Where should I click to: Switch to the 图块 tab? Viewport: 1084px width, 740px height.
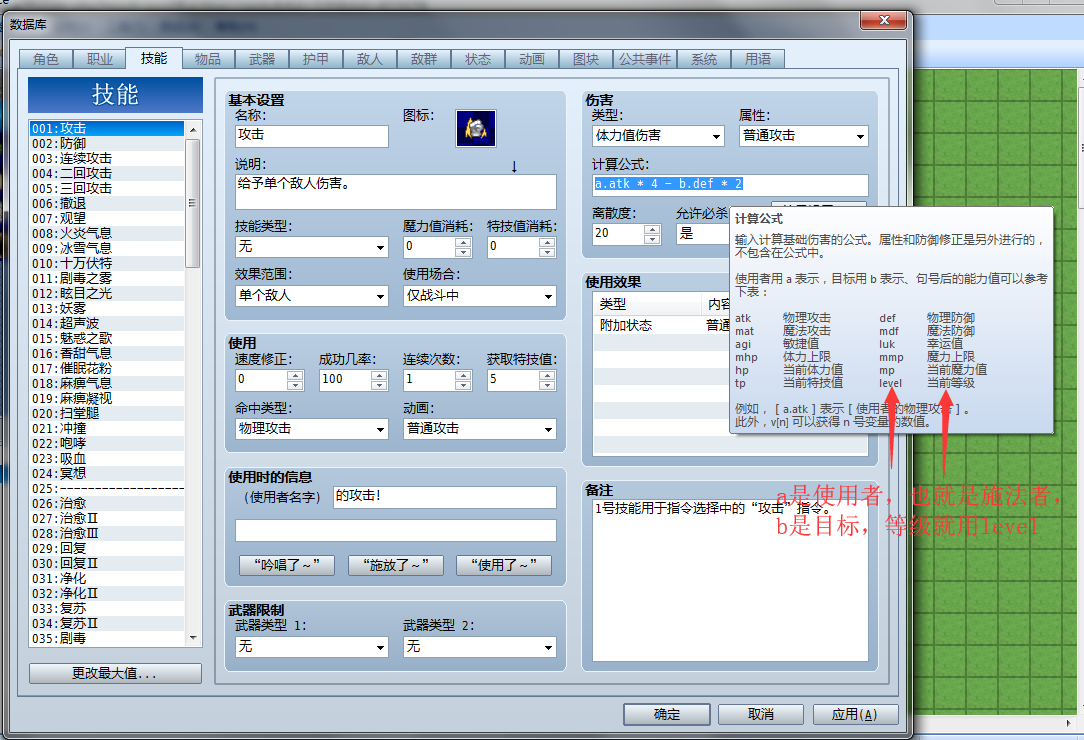pos(585,59)
